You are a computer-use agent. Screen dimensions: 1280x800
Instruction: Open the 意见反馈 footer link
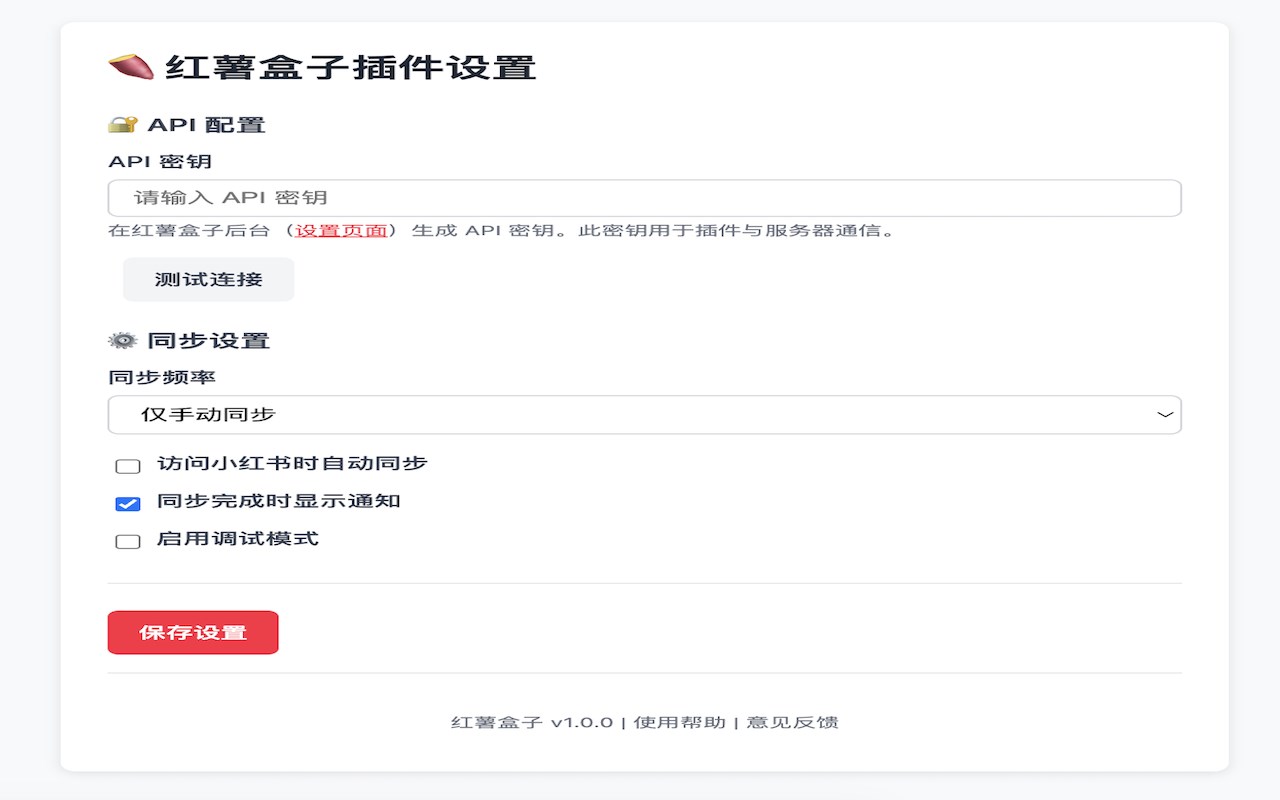(792, 722)
